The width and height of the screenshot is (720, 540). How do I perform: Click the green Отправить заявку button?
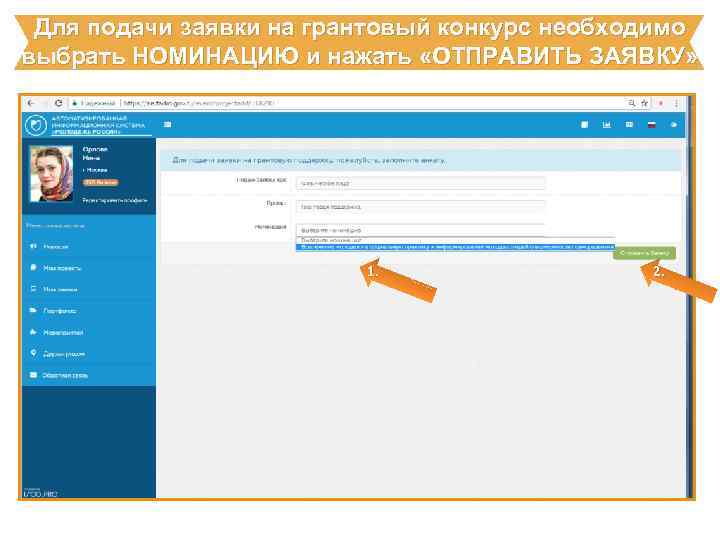coord(644,253)
